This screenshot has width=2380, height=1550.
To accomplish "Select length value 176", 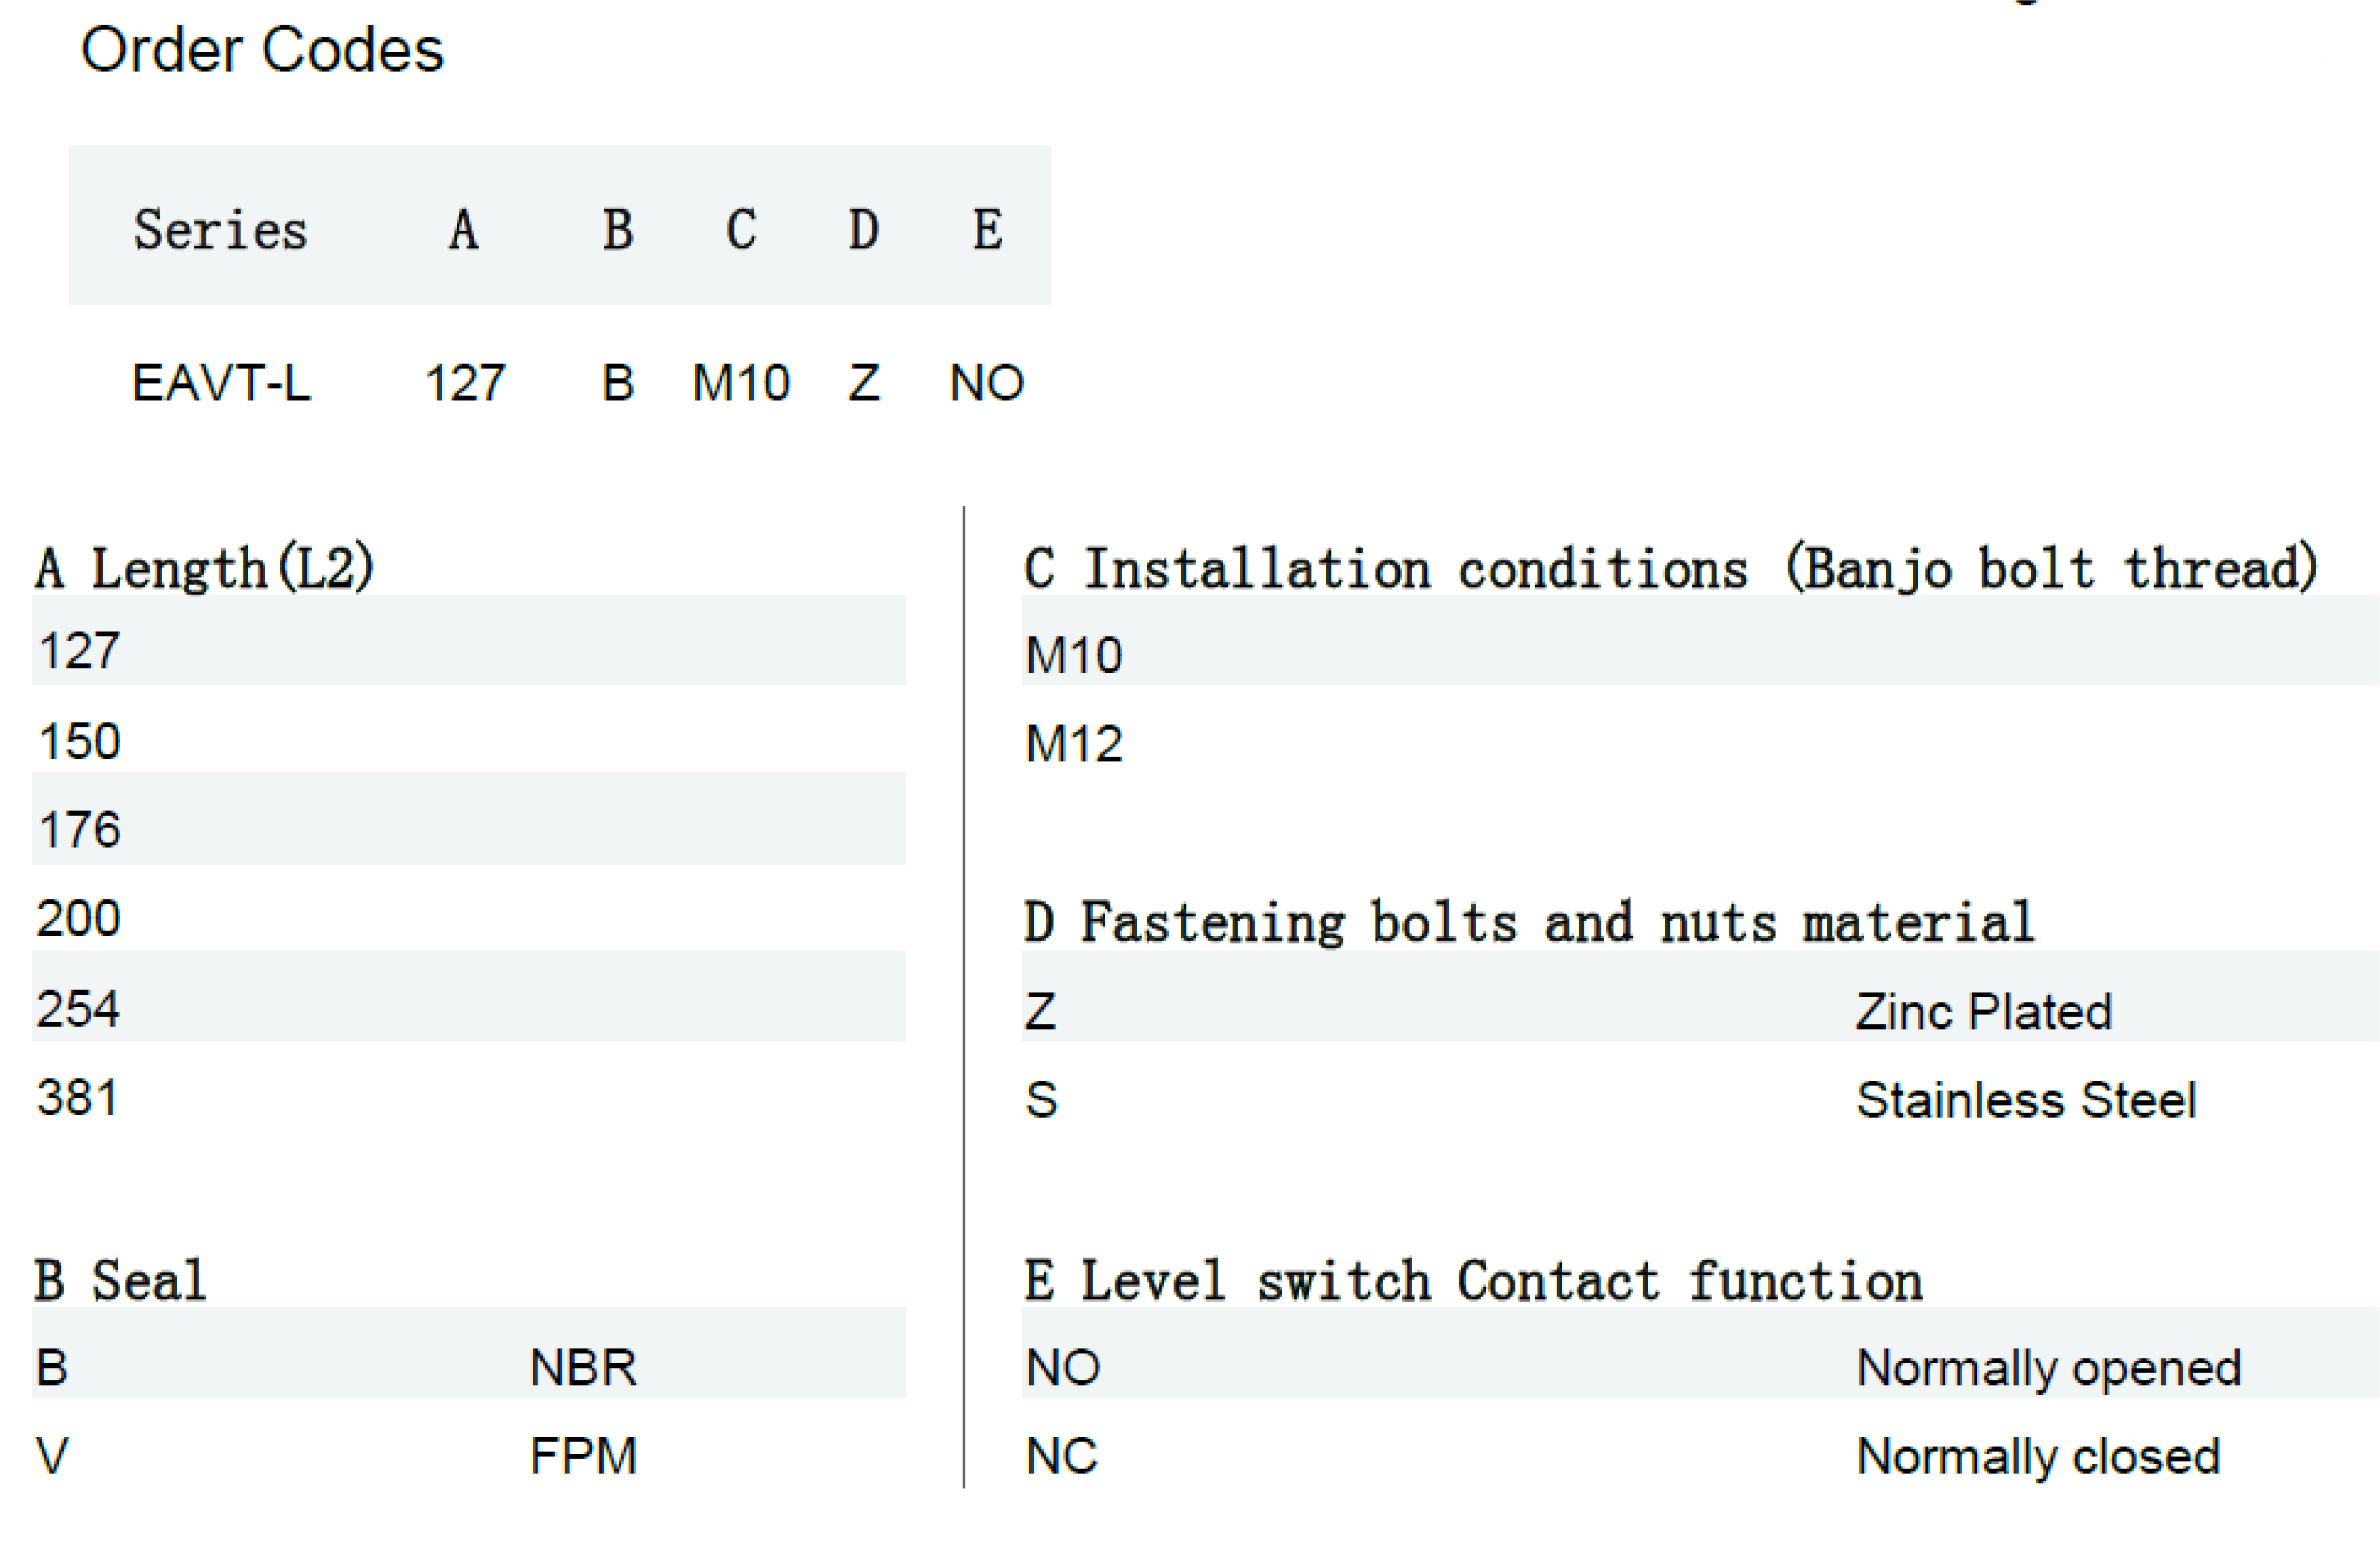I will (x=79, y=829).
